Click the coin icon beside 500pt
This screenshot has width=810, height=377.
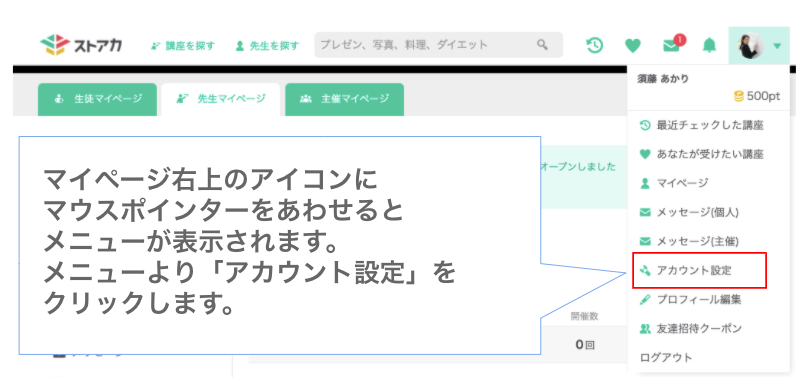(x=738, y=96)
